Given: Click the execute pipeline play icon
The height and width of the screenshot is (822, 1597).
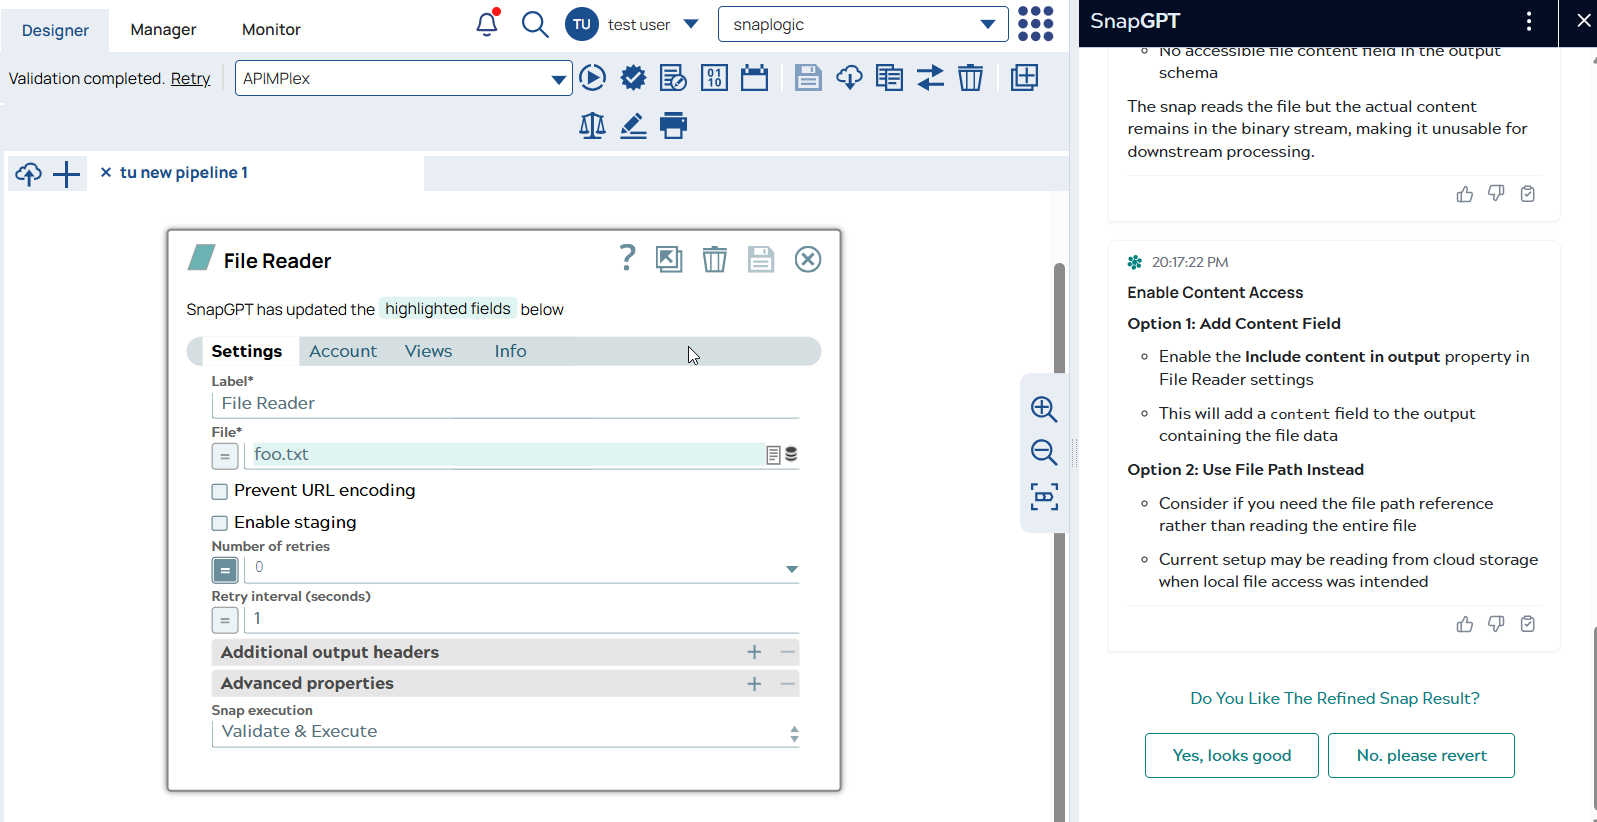Looking at the screenshot, I should [x=592, y=78].
